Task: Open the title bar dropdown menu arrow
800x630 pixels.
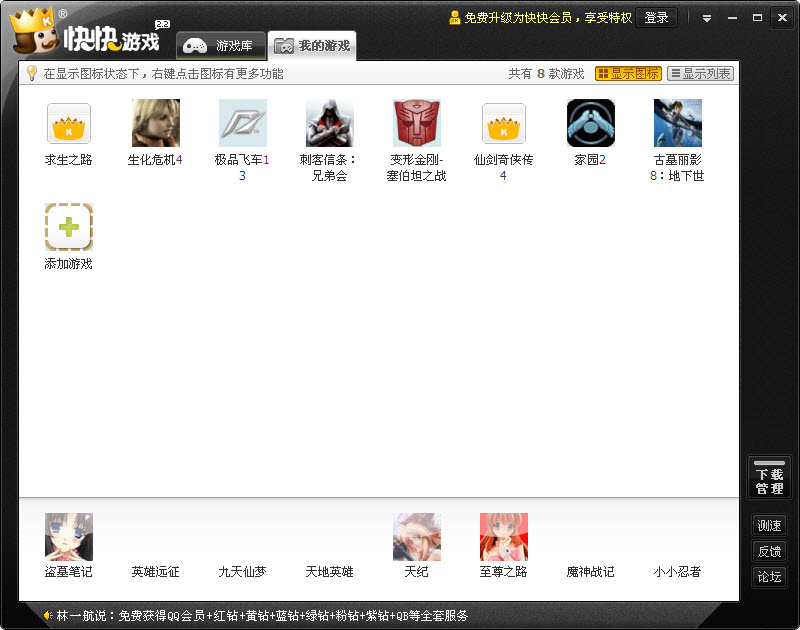Action: pyautogui.click(x=707, y=18)
